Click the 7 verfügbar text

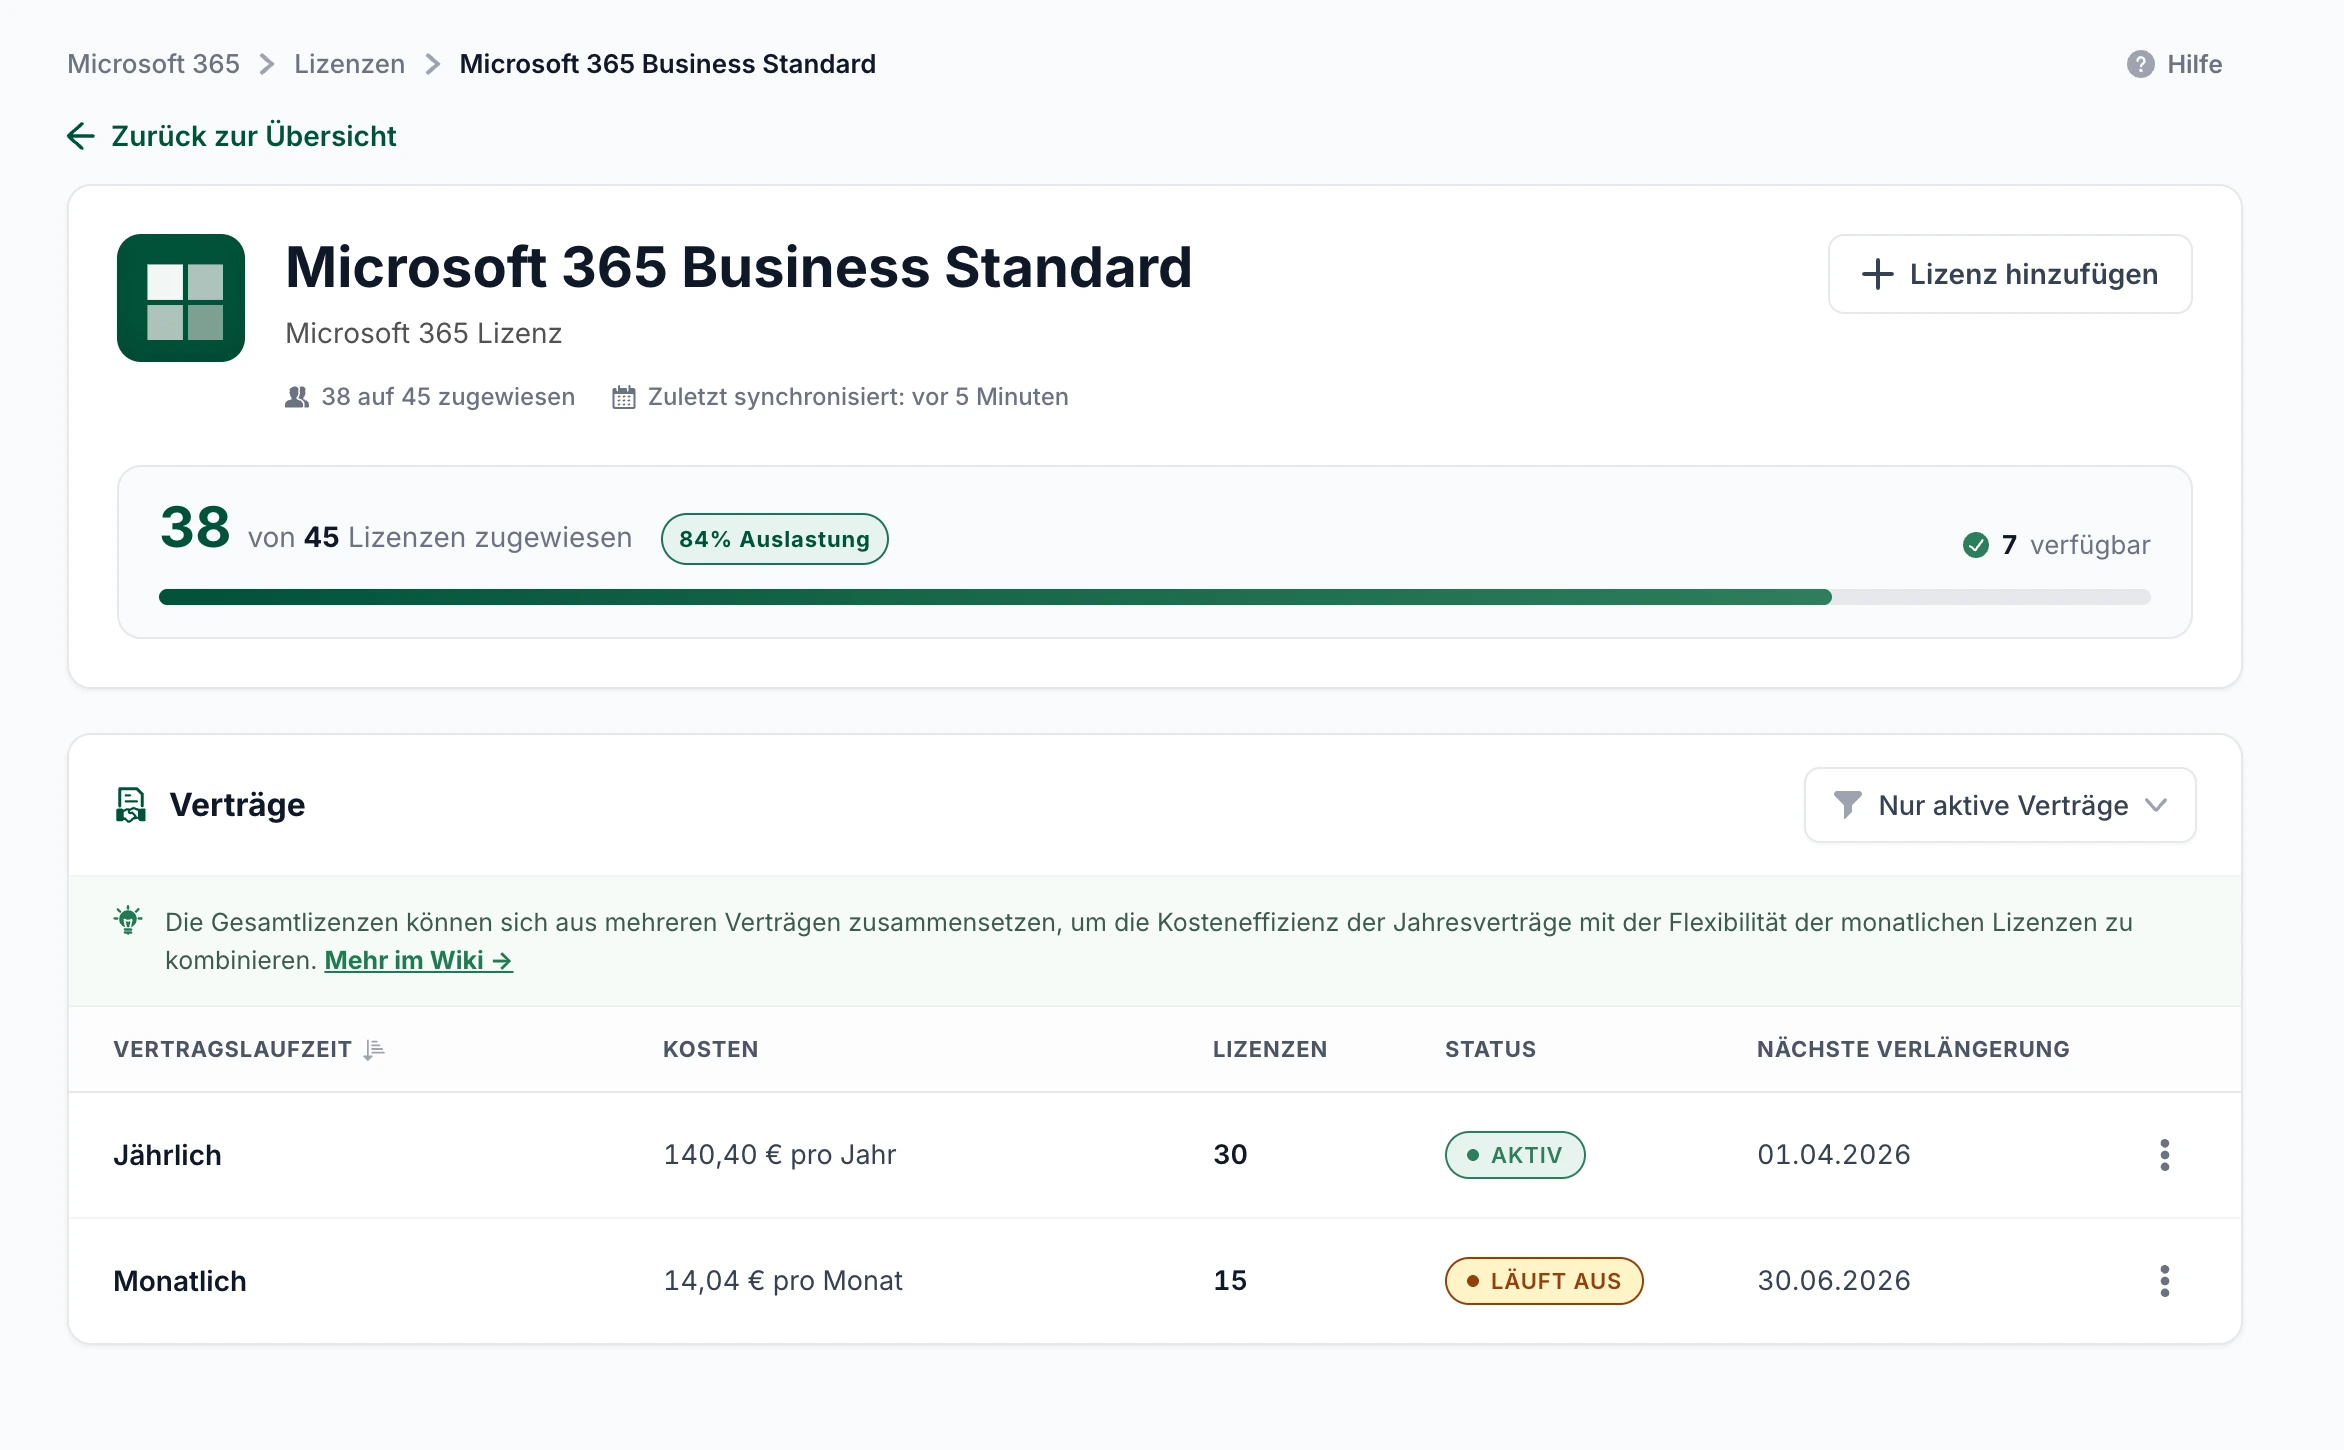(x=2076, y=545)
